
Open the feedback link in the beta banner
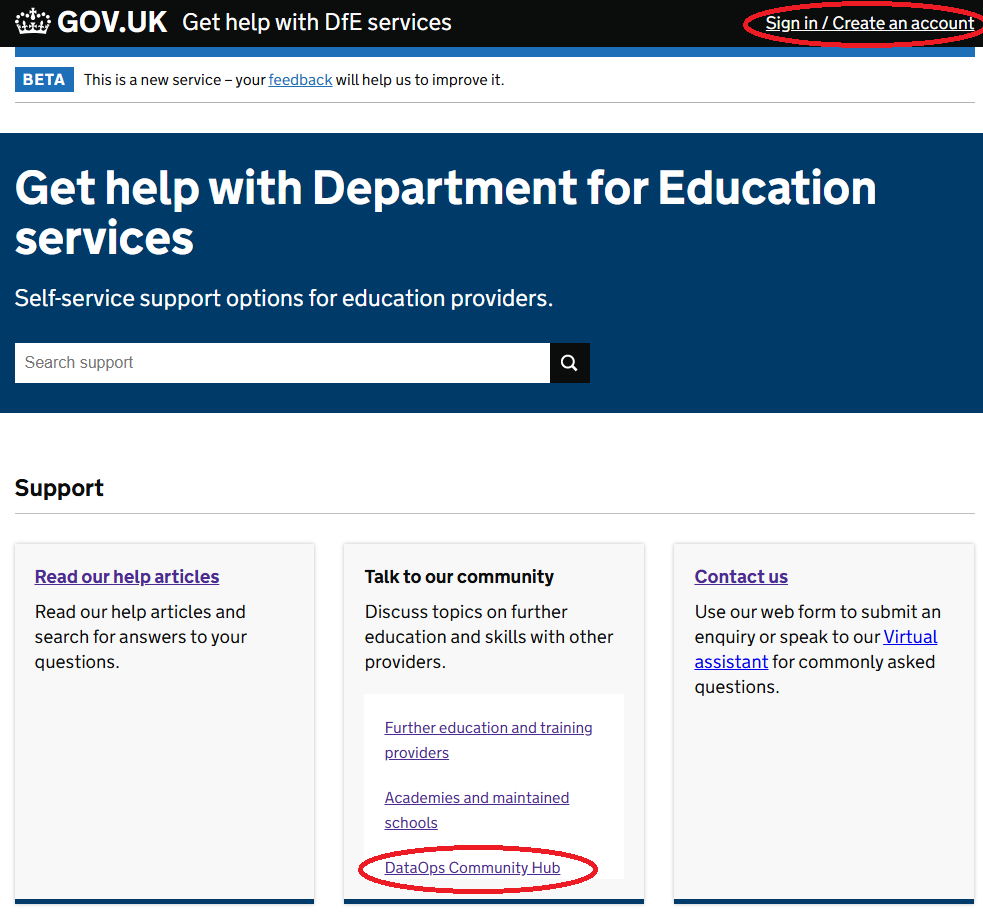[300, 80]
